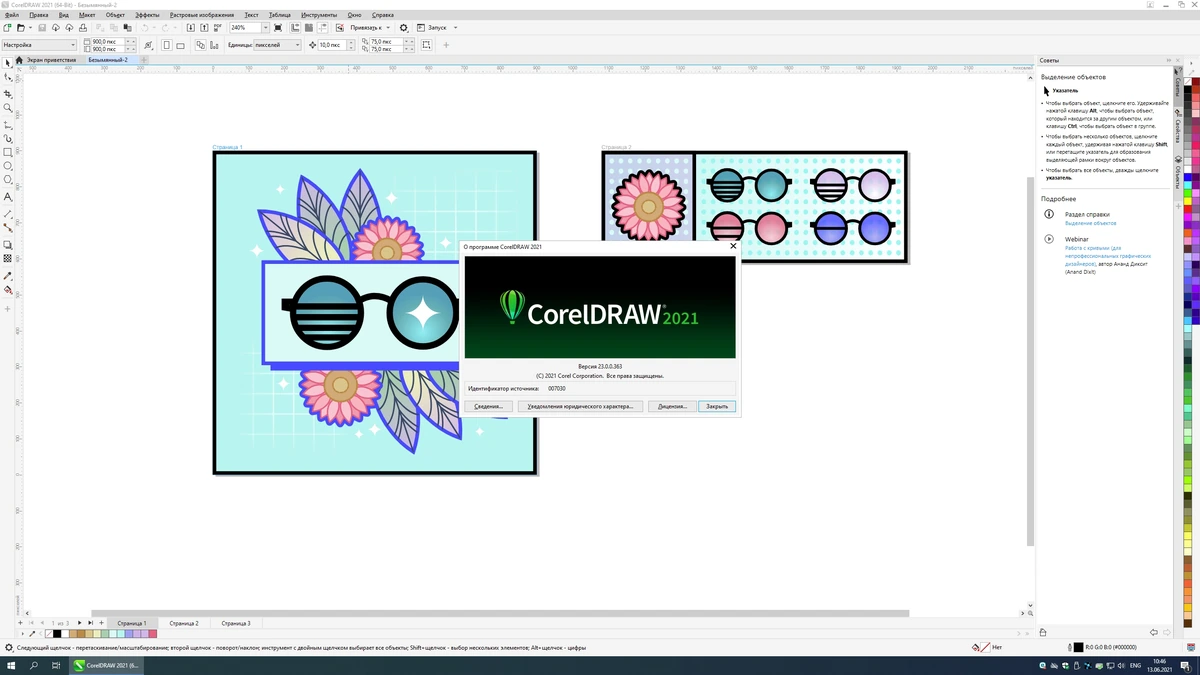Click the Save document icon
1200x675 pixels.
42,28
